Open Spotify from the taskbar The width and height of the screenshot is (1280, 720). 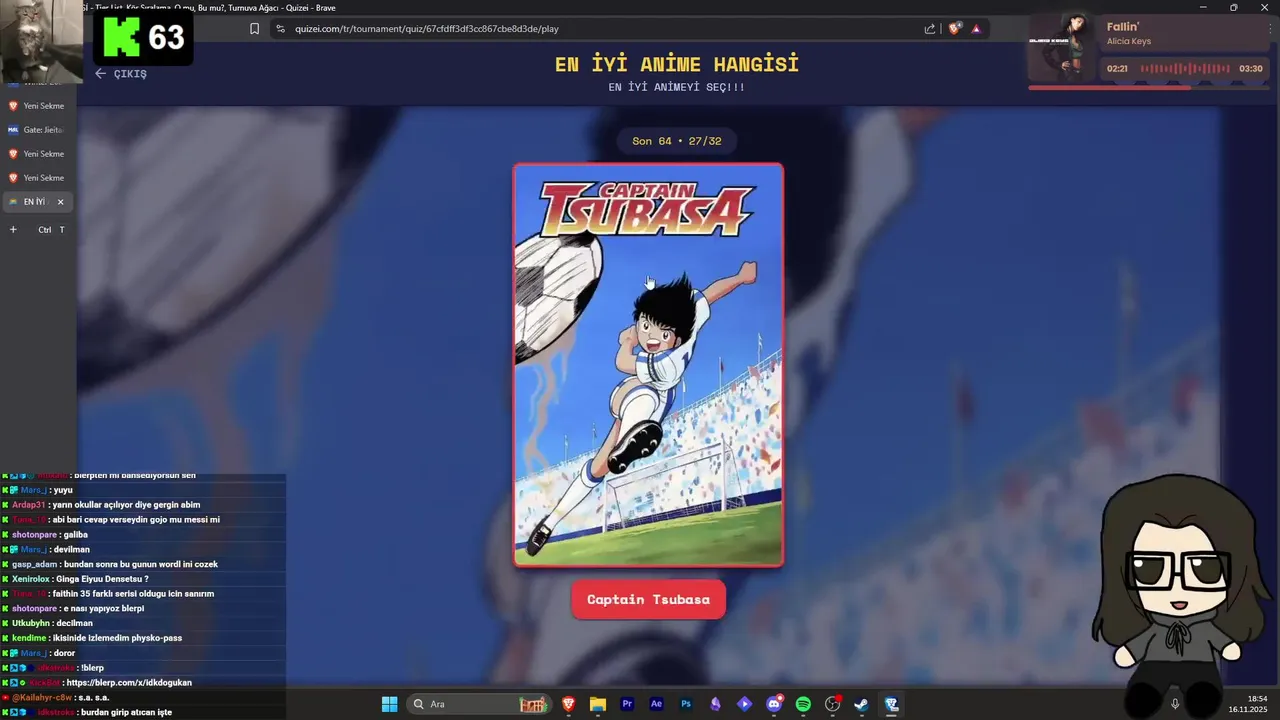click(x=803, y=704)
